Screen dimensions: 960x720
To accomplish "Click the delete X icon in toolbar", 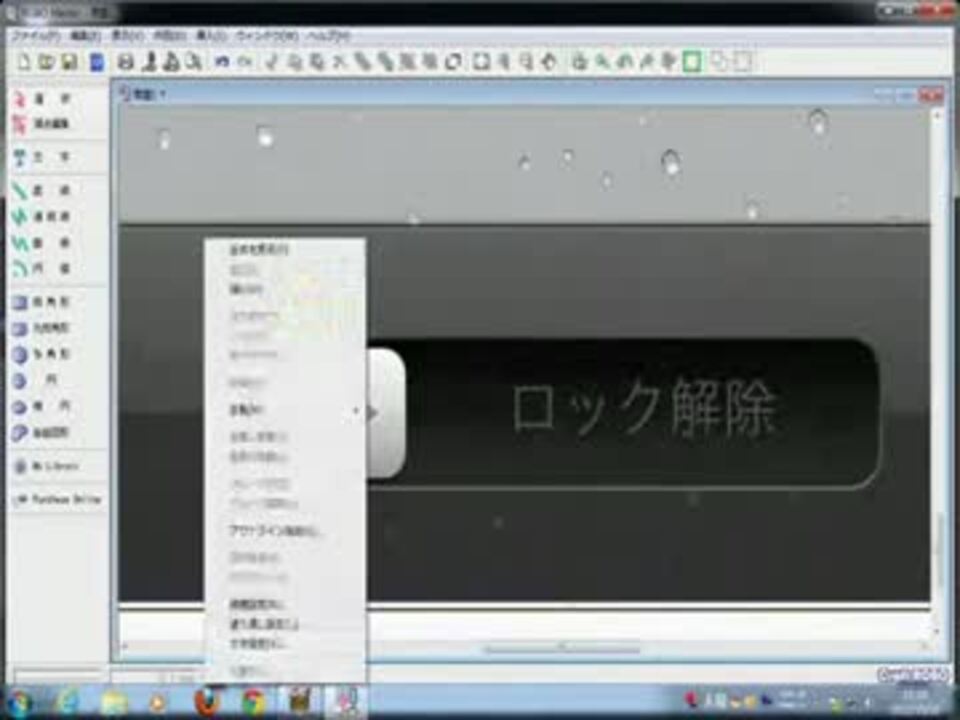I will 340,62.
